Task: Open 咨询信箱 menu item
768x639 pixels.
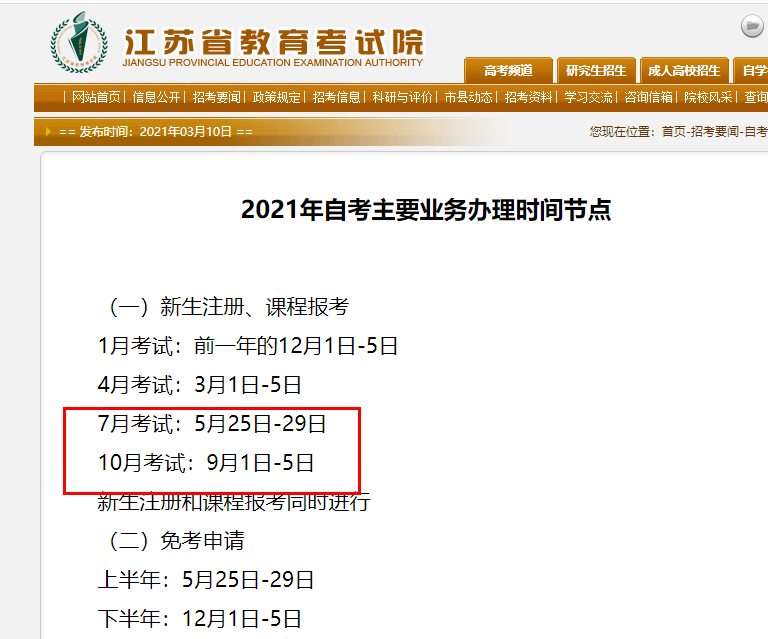Action: tap(648, 97)
